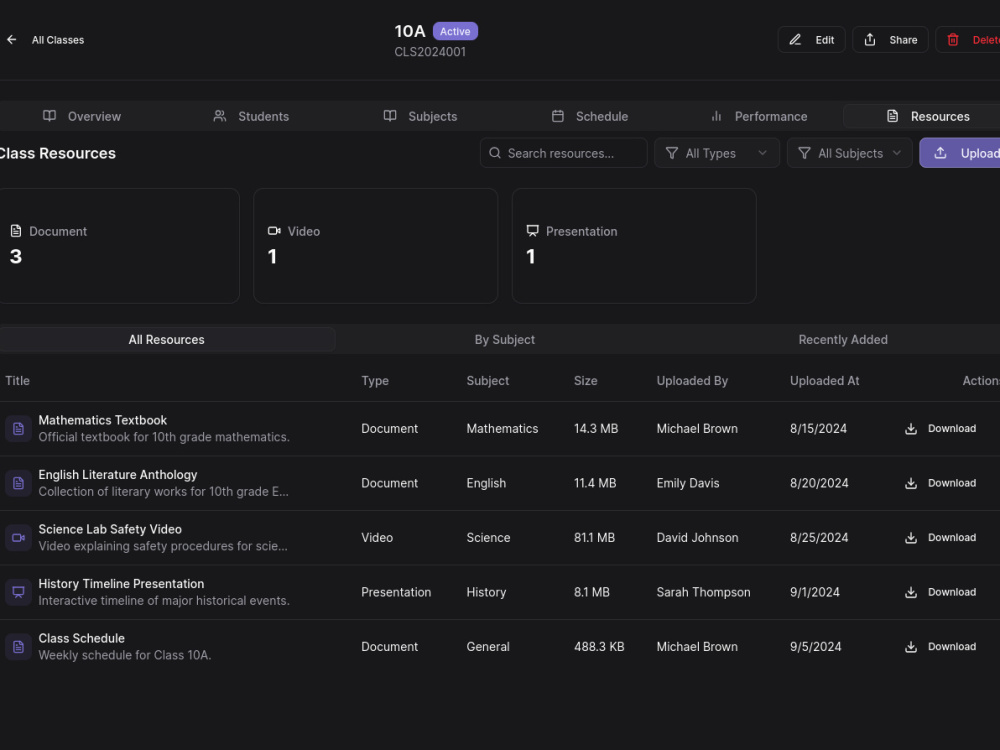Click the share icon on the Share button
1000x750 pixels.
click(x=869, y=40)
